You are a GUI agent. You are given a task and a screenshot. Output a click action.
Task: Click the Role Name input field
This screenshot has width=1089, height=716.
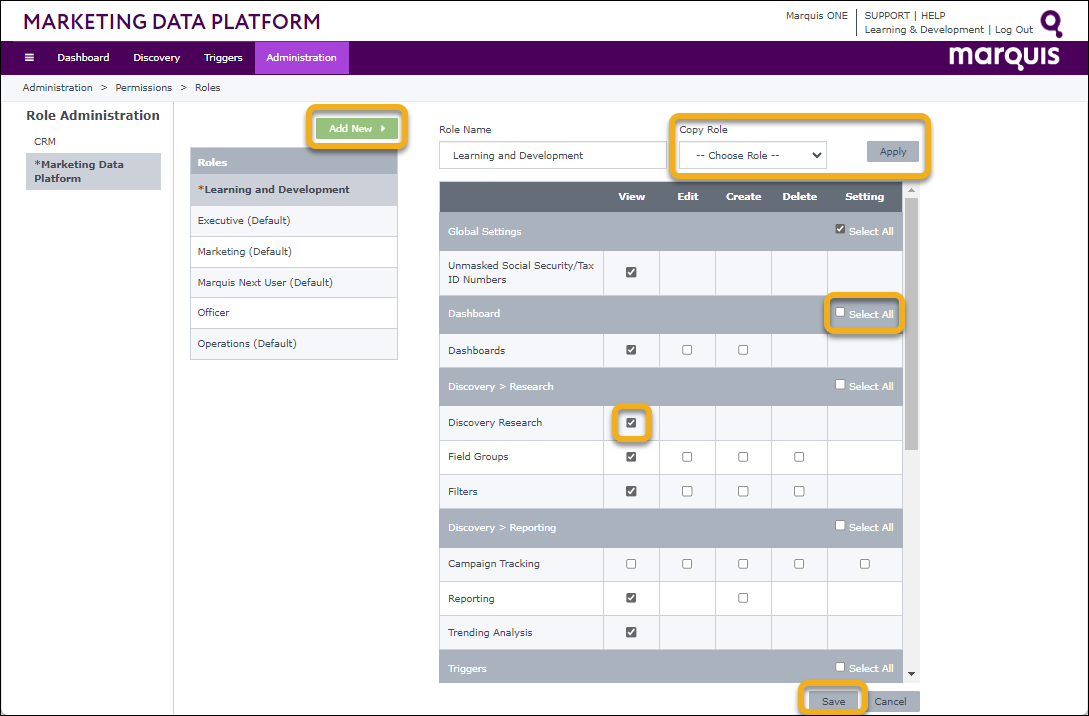(x=553, y=156)
